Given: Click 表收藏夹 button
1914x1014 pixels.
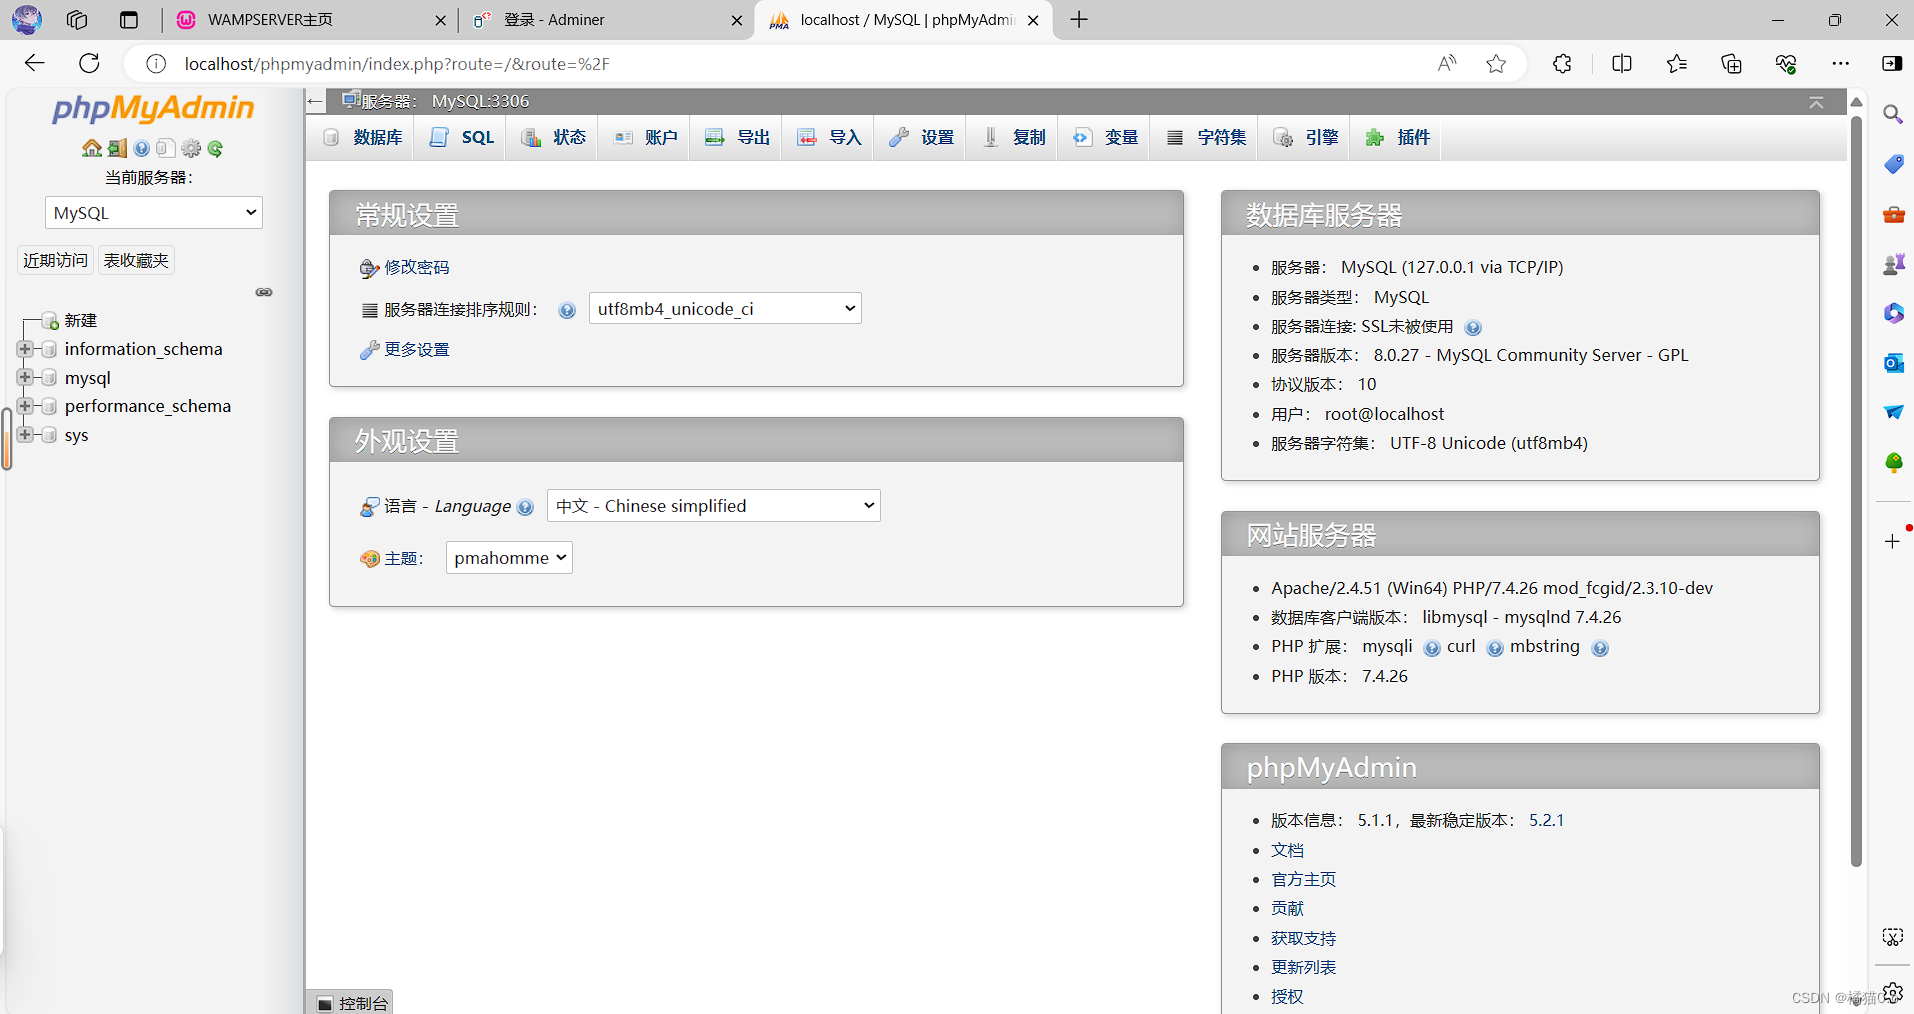Looking at the screenshot, I should 136,261.
